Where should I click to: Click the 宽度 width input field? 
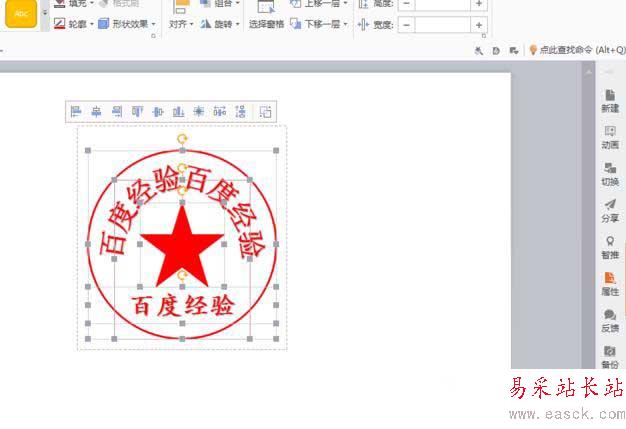[443, 25]
